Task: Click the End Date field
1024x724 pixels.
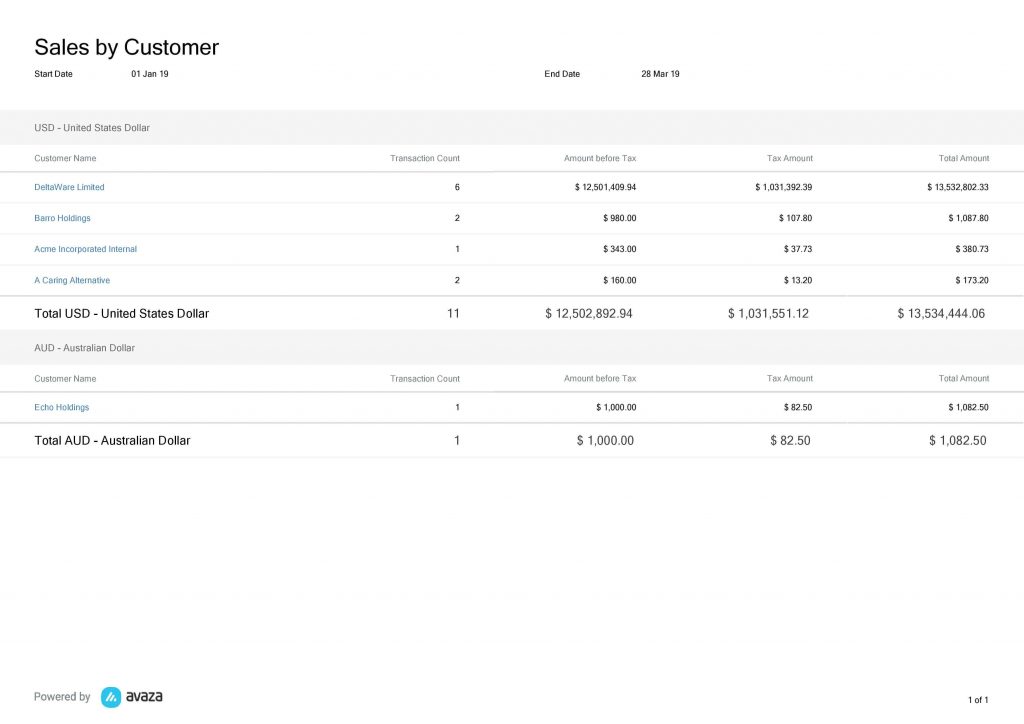Action: click(562, 73)
